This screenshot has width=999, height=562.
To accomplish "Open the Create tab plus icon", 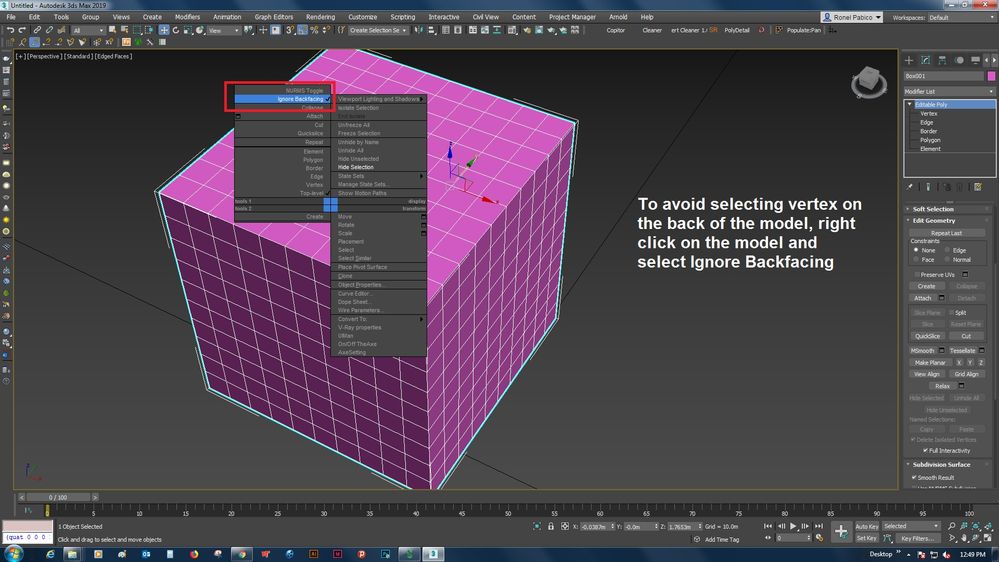I will point(909,60).
